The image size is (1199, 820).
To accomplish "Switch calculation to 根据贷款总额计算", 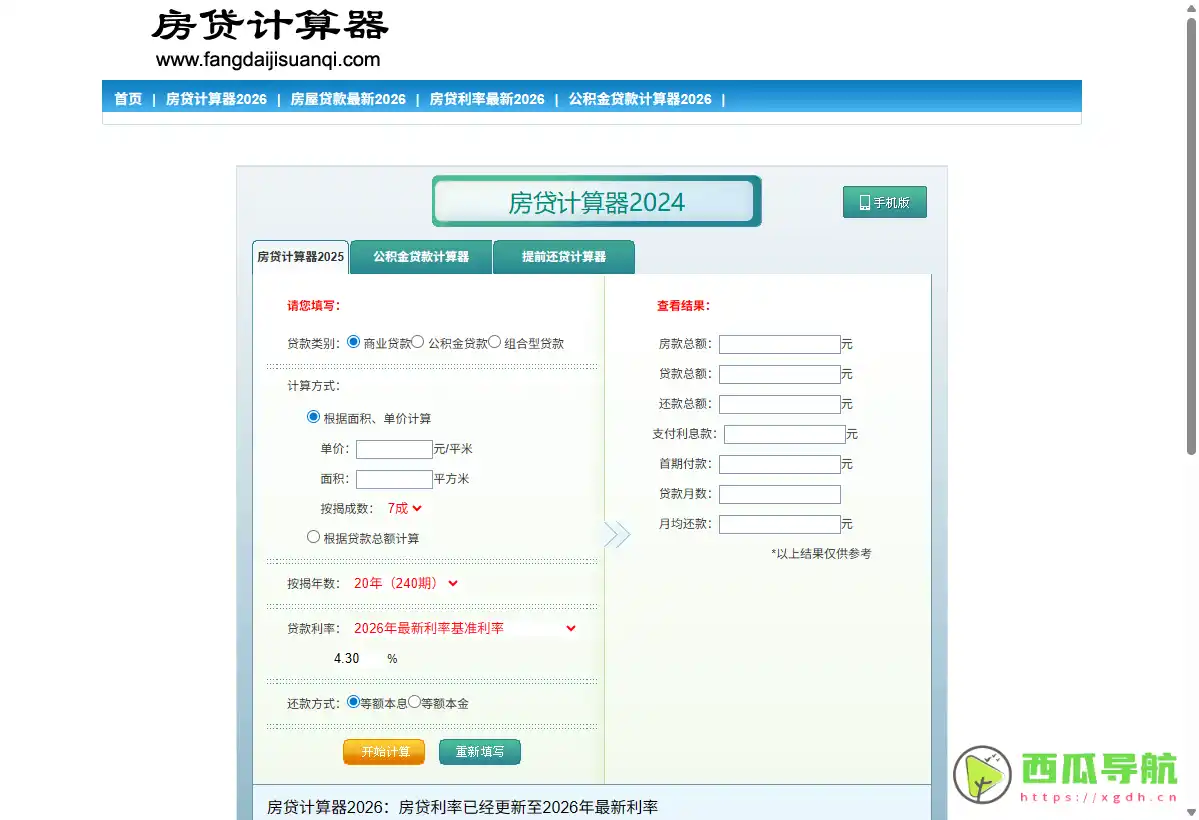I will click(313, 536).
